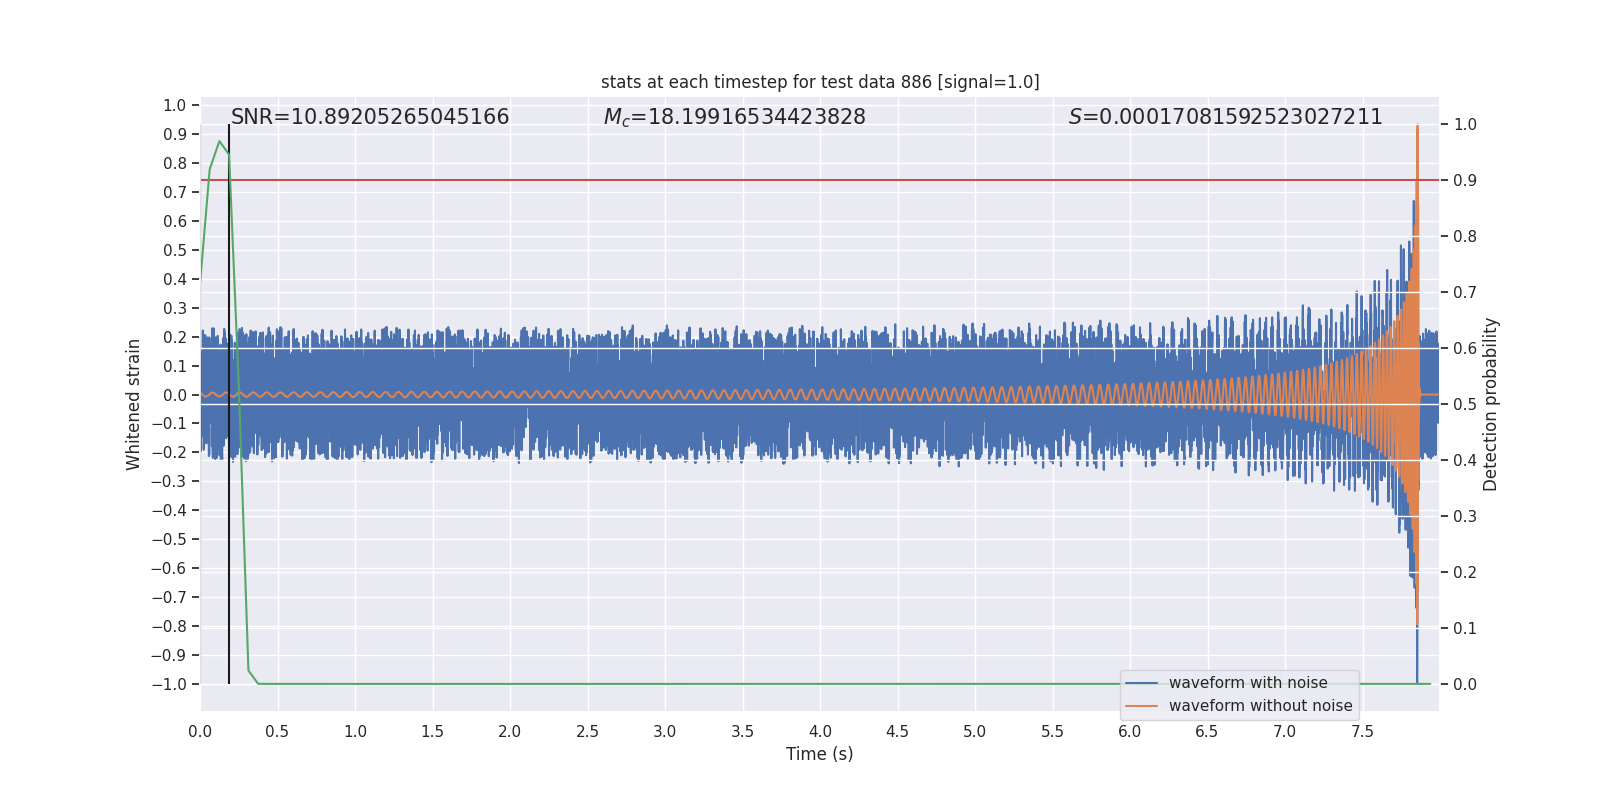Click the 4.0 tick on the time axis
The image size is (1600, 800).
click(820, 732)
